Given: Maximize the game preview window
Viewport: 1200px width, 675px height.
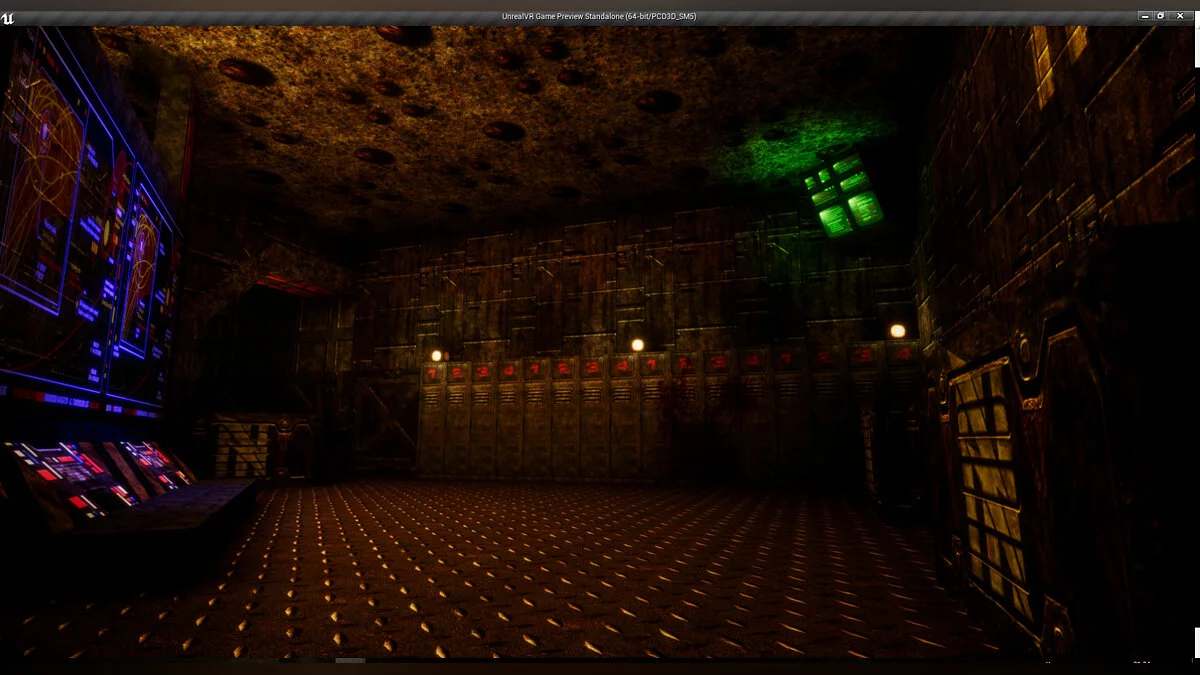Looking at the screenshot, I should point(1161,16).
